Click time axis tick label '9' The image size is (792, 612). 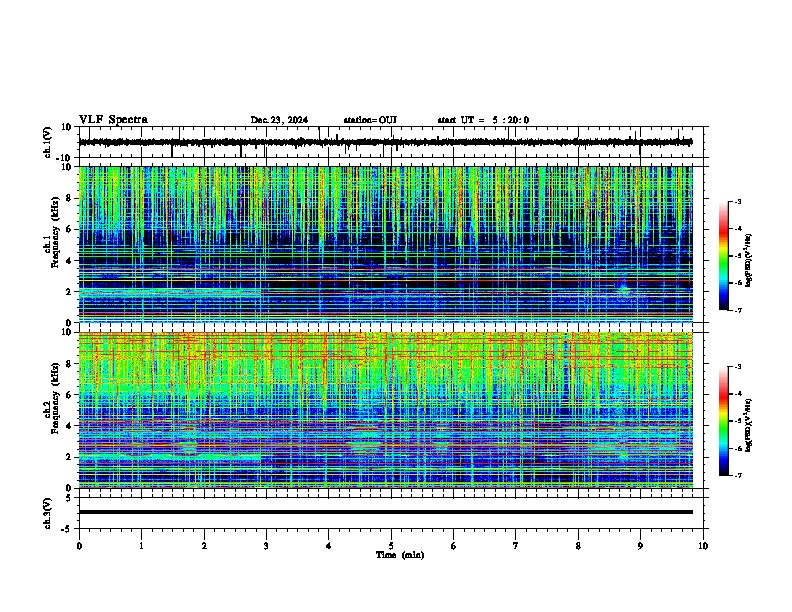point(640,546)
